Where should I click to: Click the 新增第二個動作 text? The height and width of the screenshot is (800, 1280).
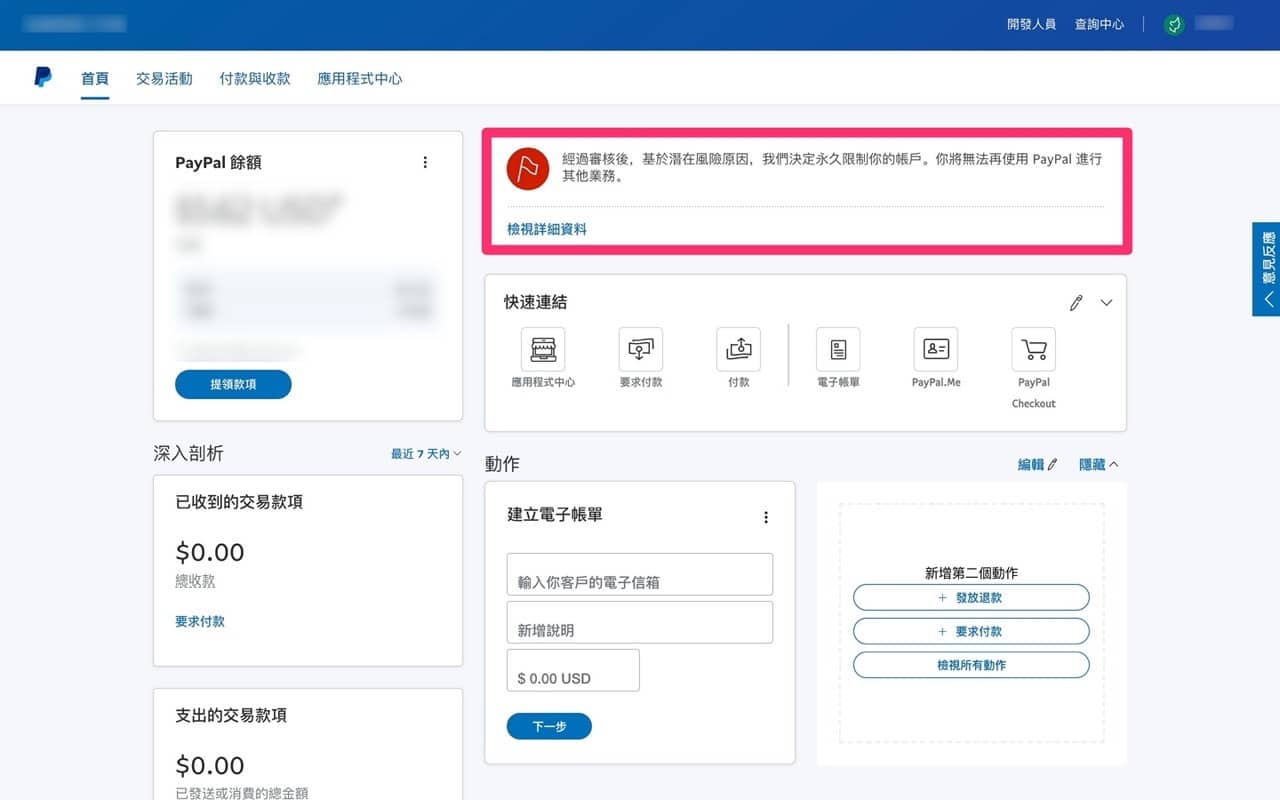[x=971, y=573]
